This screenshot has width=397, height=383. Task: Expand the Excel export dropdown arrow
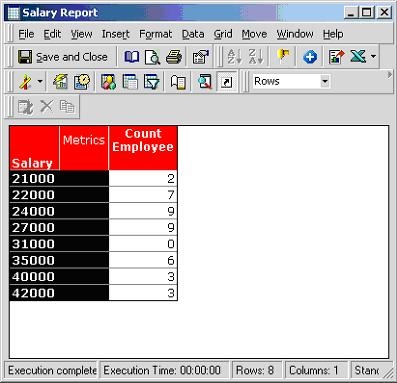coord(373,57)
